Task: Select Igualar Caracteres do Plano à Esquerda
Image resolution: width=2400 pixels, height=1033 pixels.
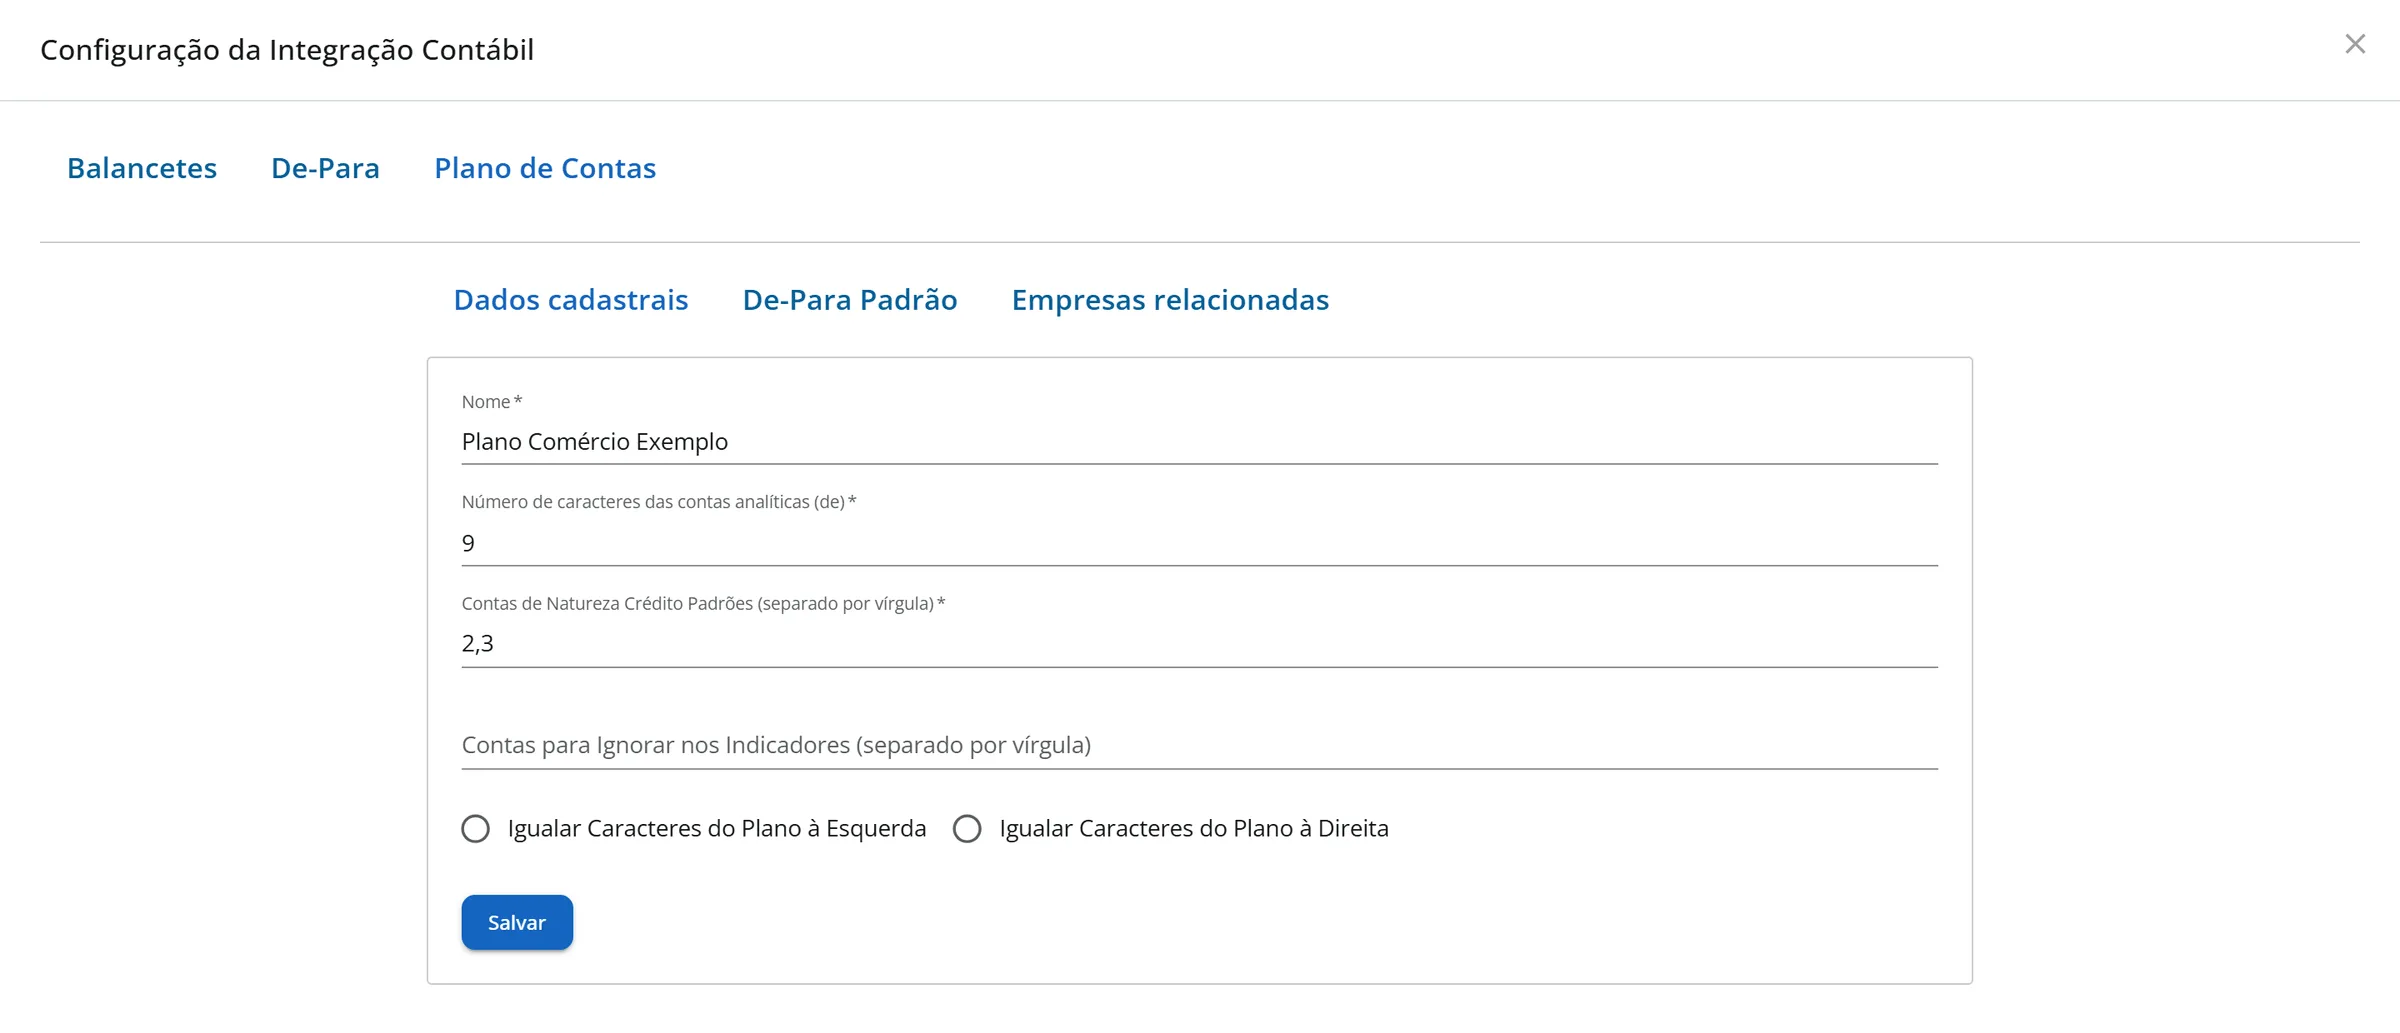Action: click(x=476, y=829)
